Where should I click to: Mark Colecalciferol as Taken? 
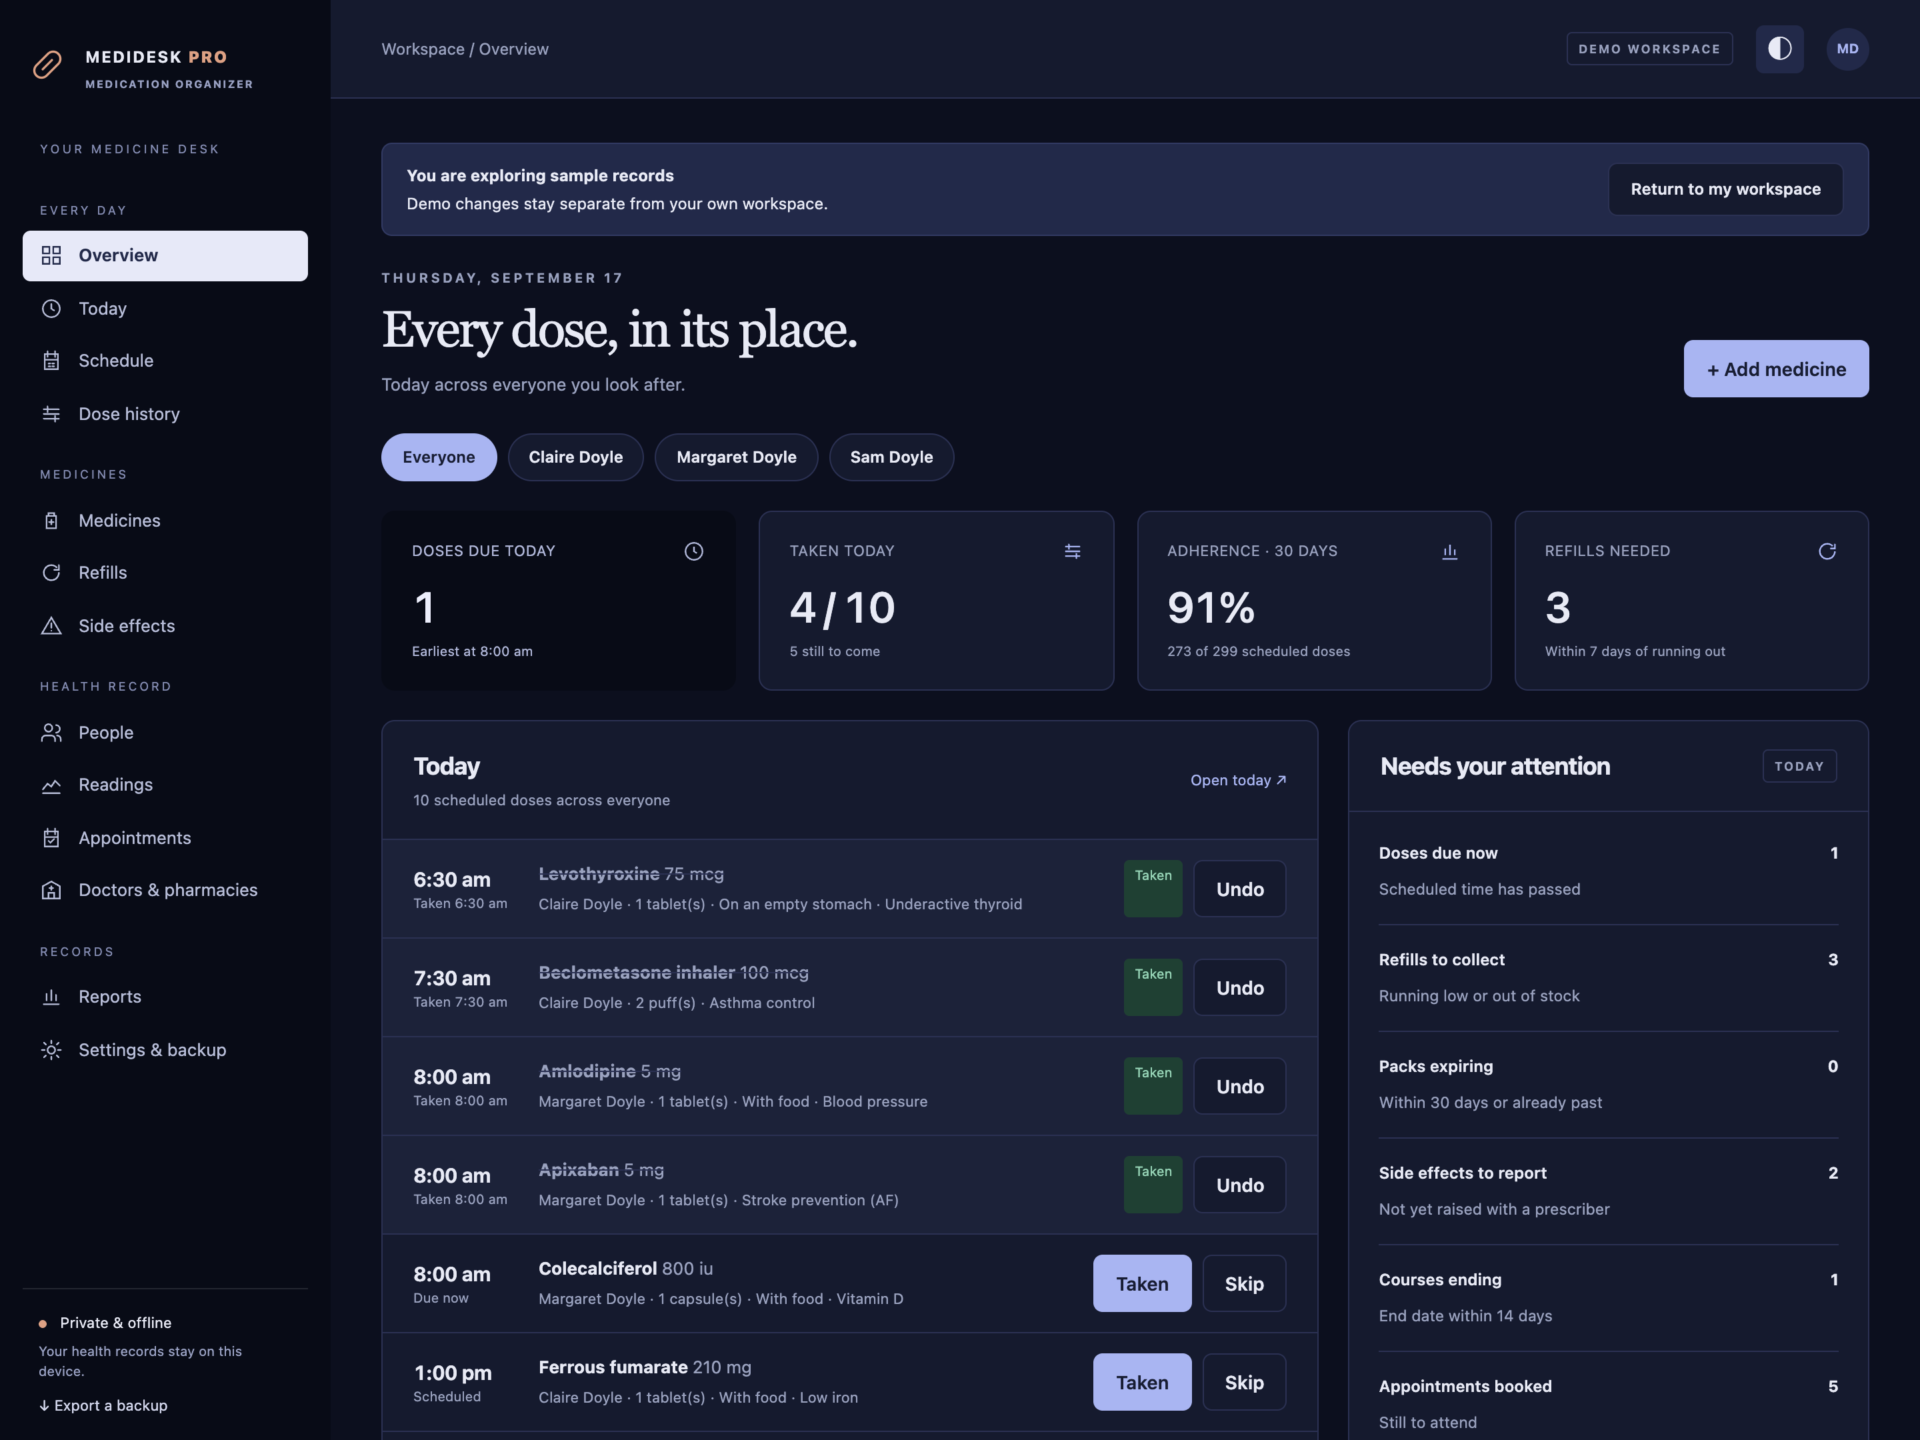1142,1284
